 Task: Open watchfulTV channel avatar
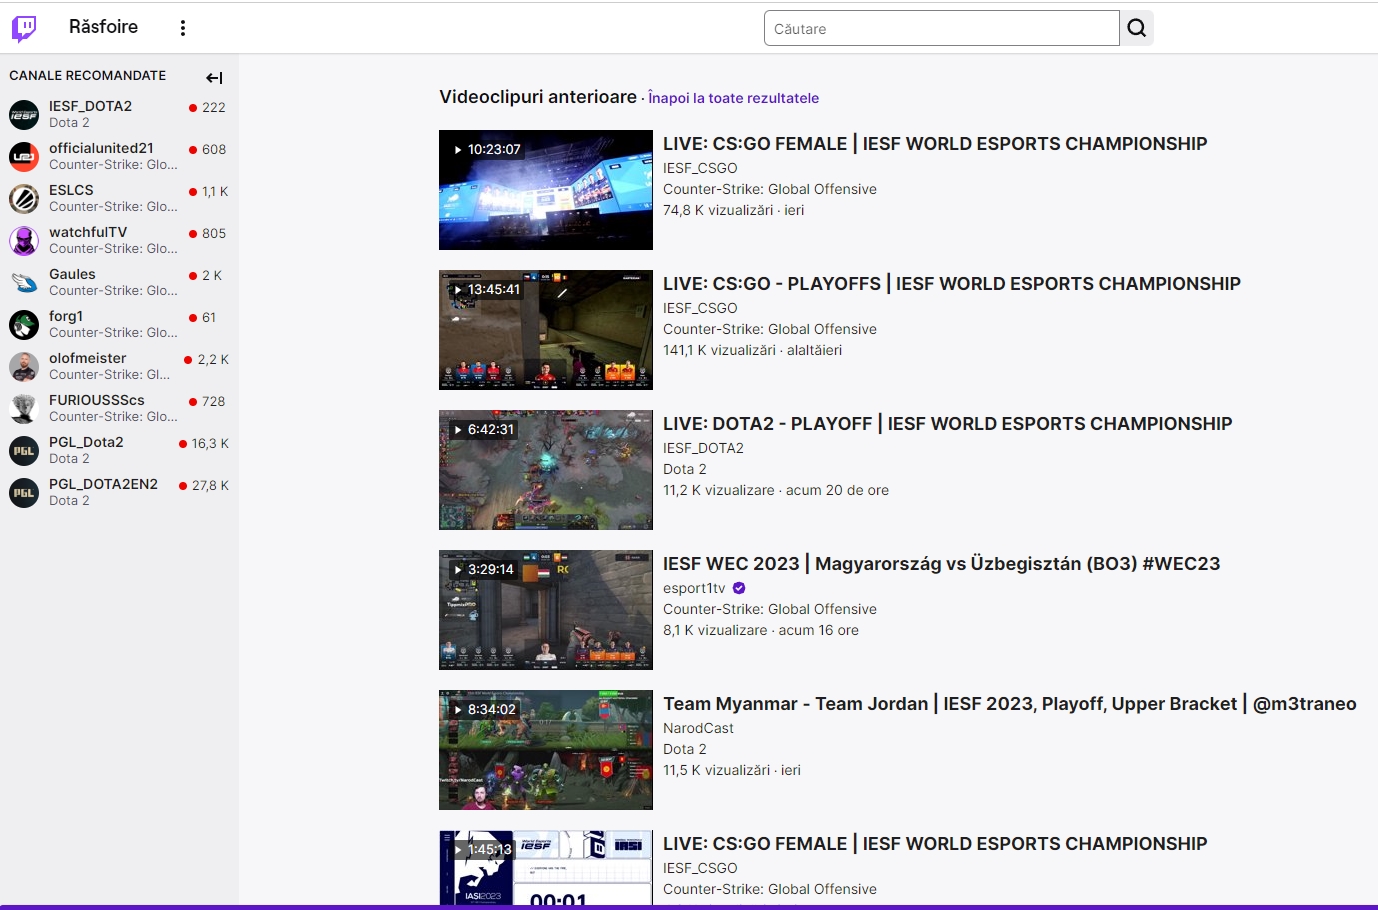coord(24,241)
